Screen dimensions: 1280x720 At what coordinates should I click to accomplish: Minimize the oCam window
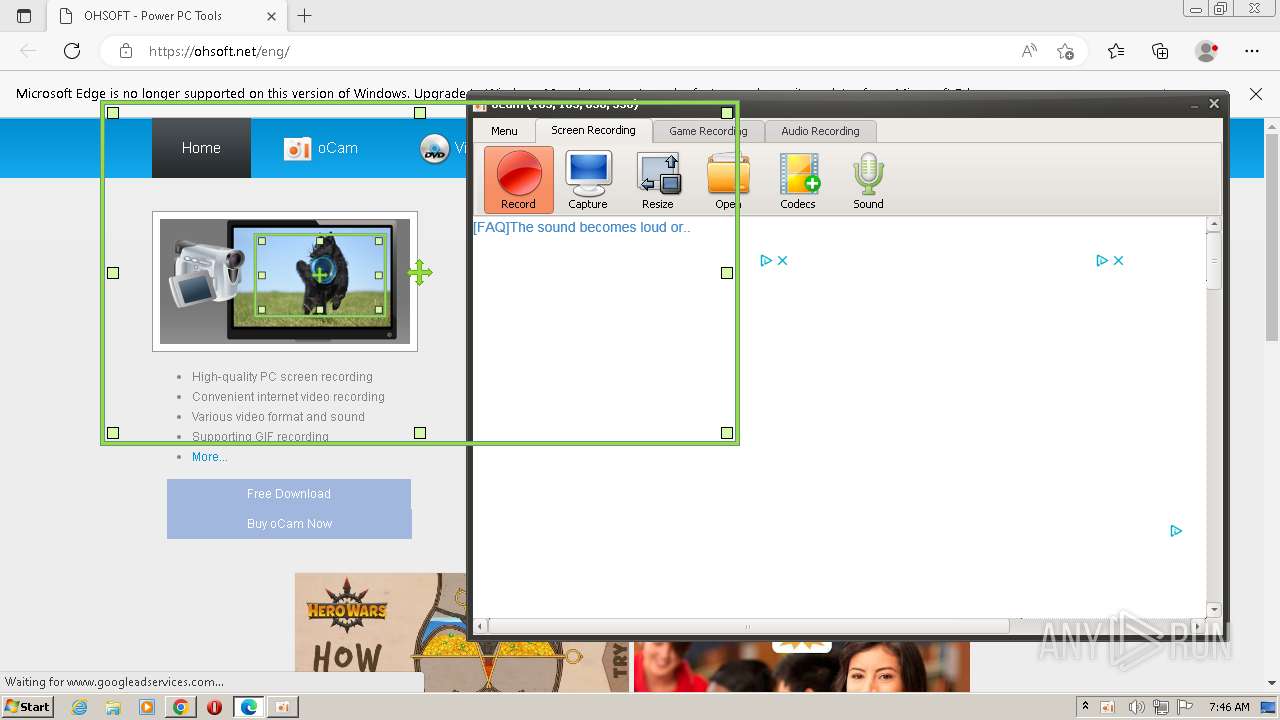[x=1194, y=104]
